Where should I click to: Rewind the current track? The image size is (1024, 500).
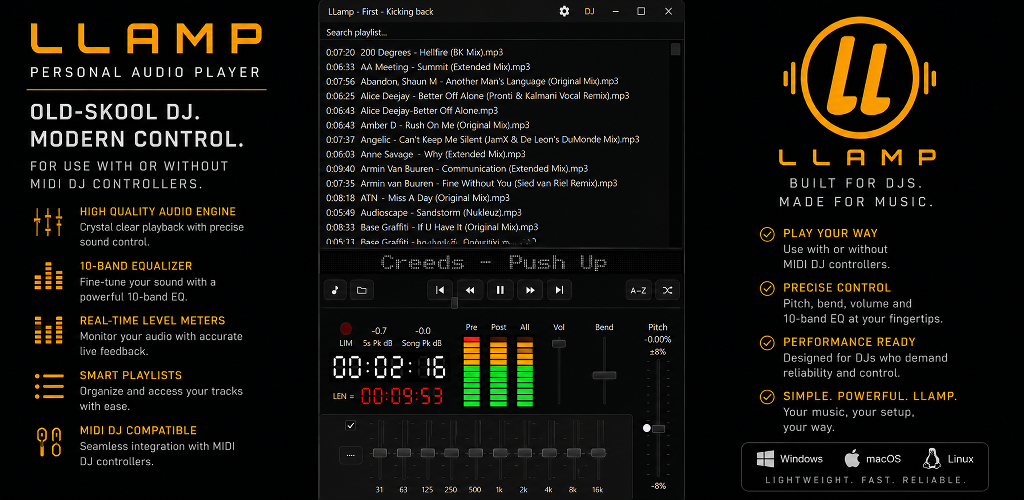(470, 290)
